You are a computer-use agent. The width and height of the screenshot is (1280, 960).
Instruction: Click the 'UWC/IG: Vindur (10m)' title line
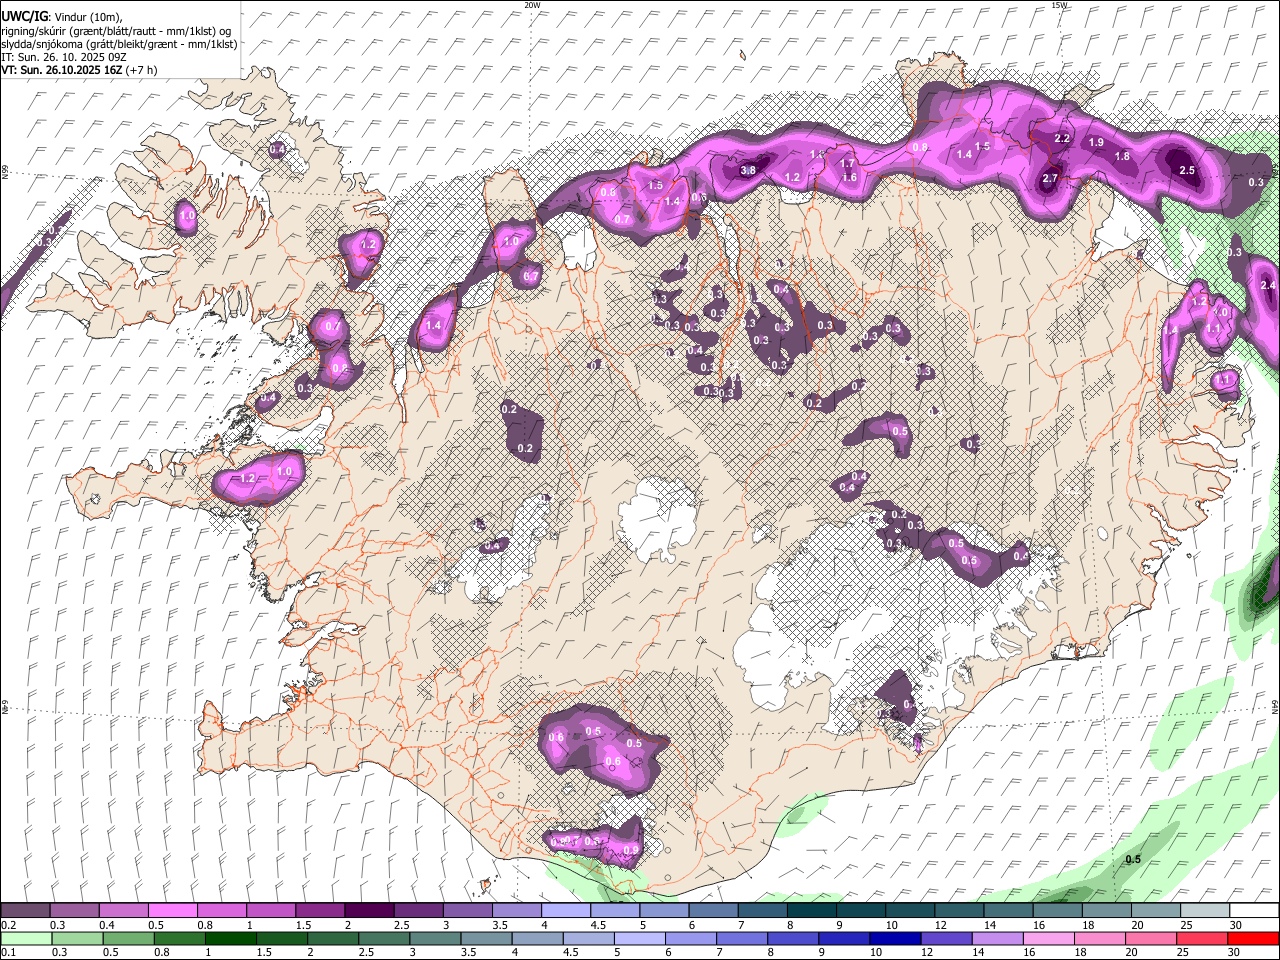[x=64, y=16]
